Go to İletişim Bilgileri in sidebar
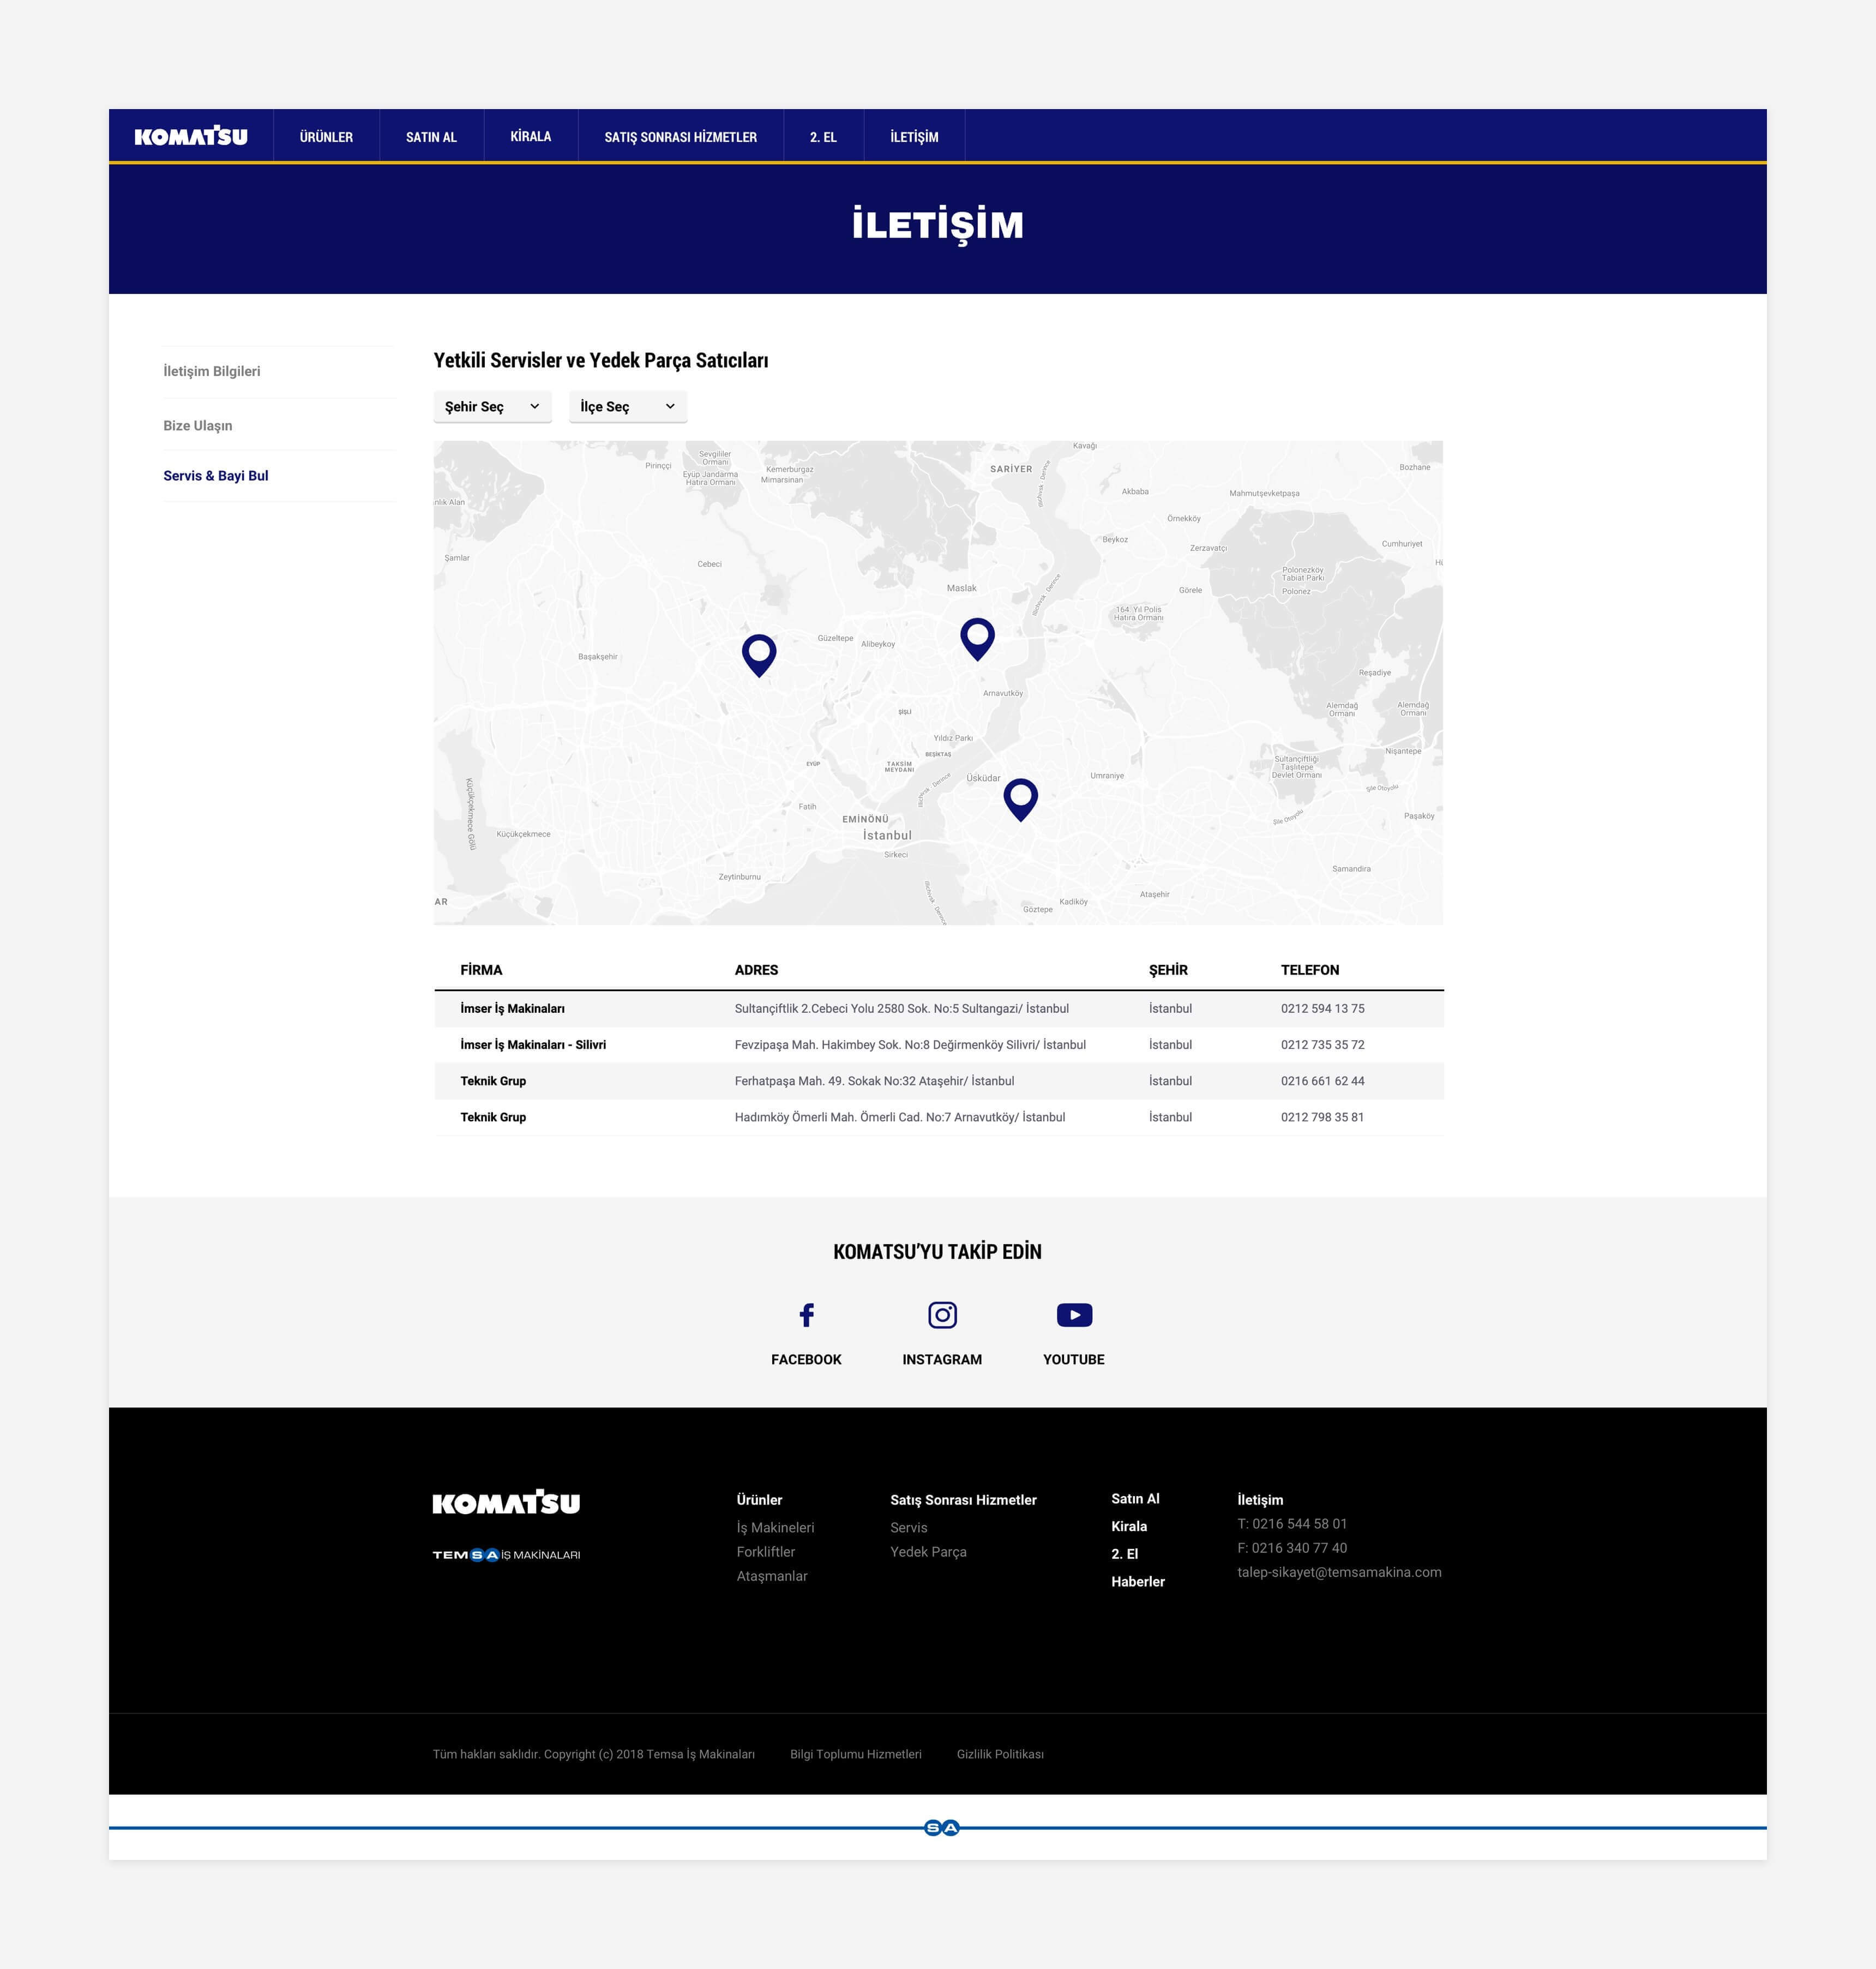Screen dimensions: 1876x1969 [x=212, y=371]
